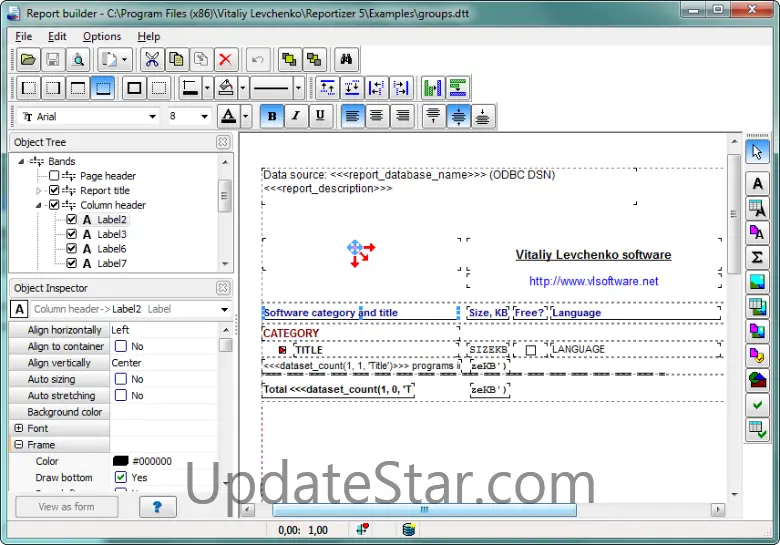The width and height of the screenshot is (780, 545).
Task: Click the database icon in status bar
Action: (408, 530)
